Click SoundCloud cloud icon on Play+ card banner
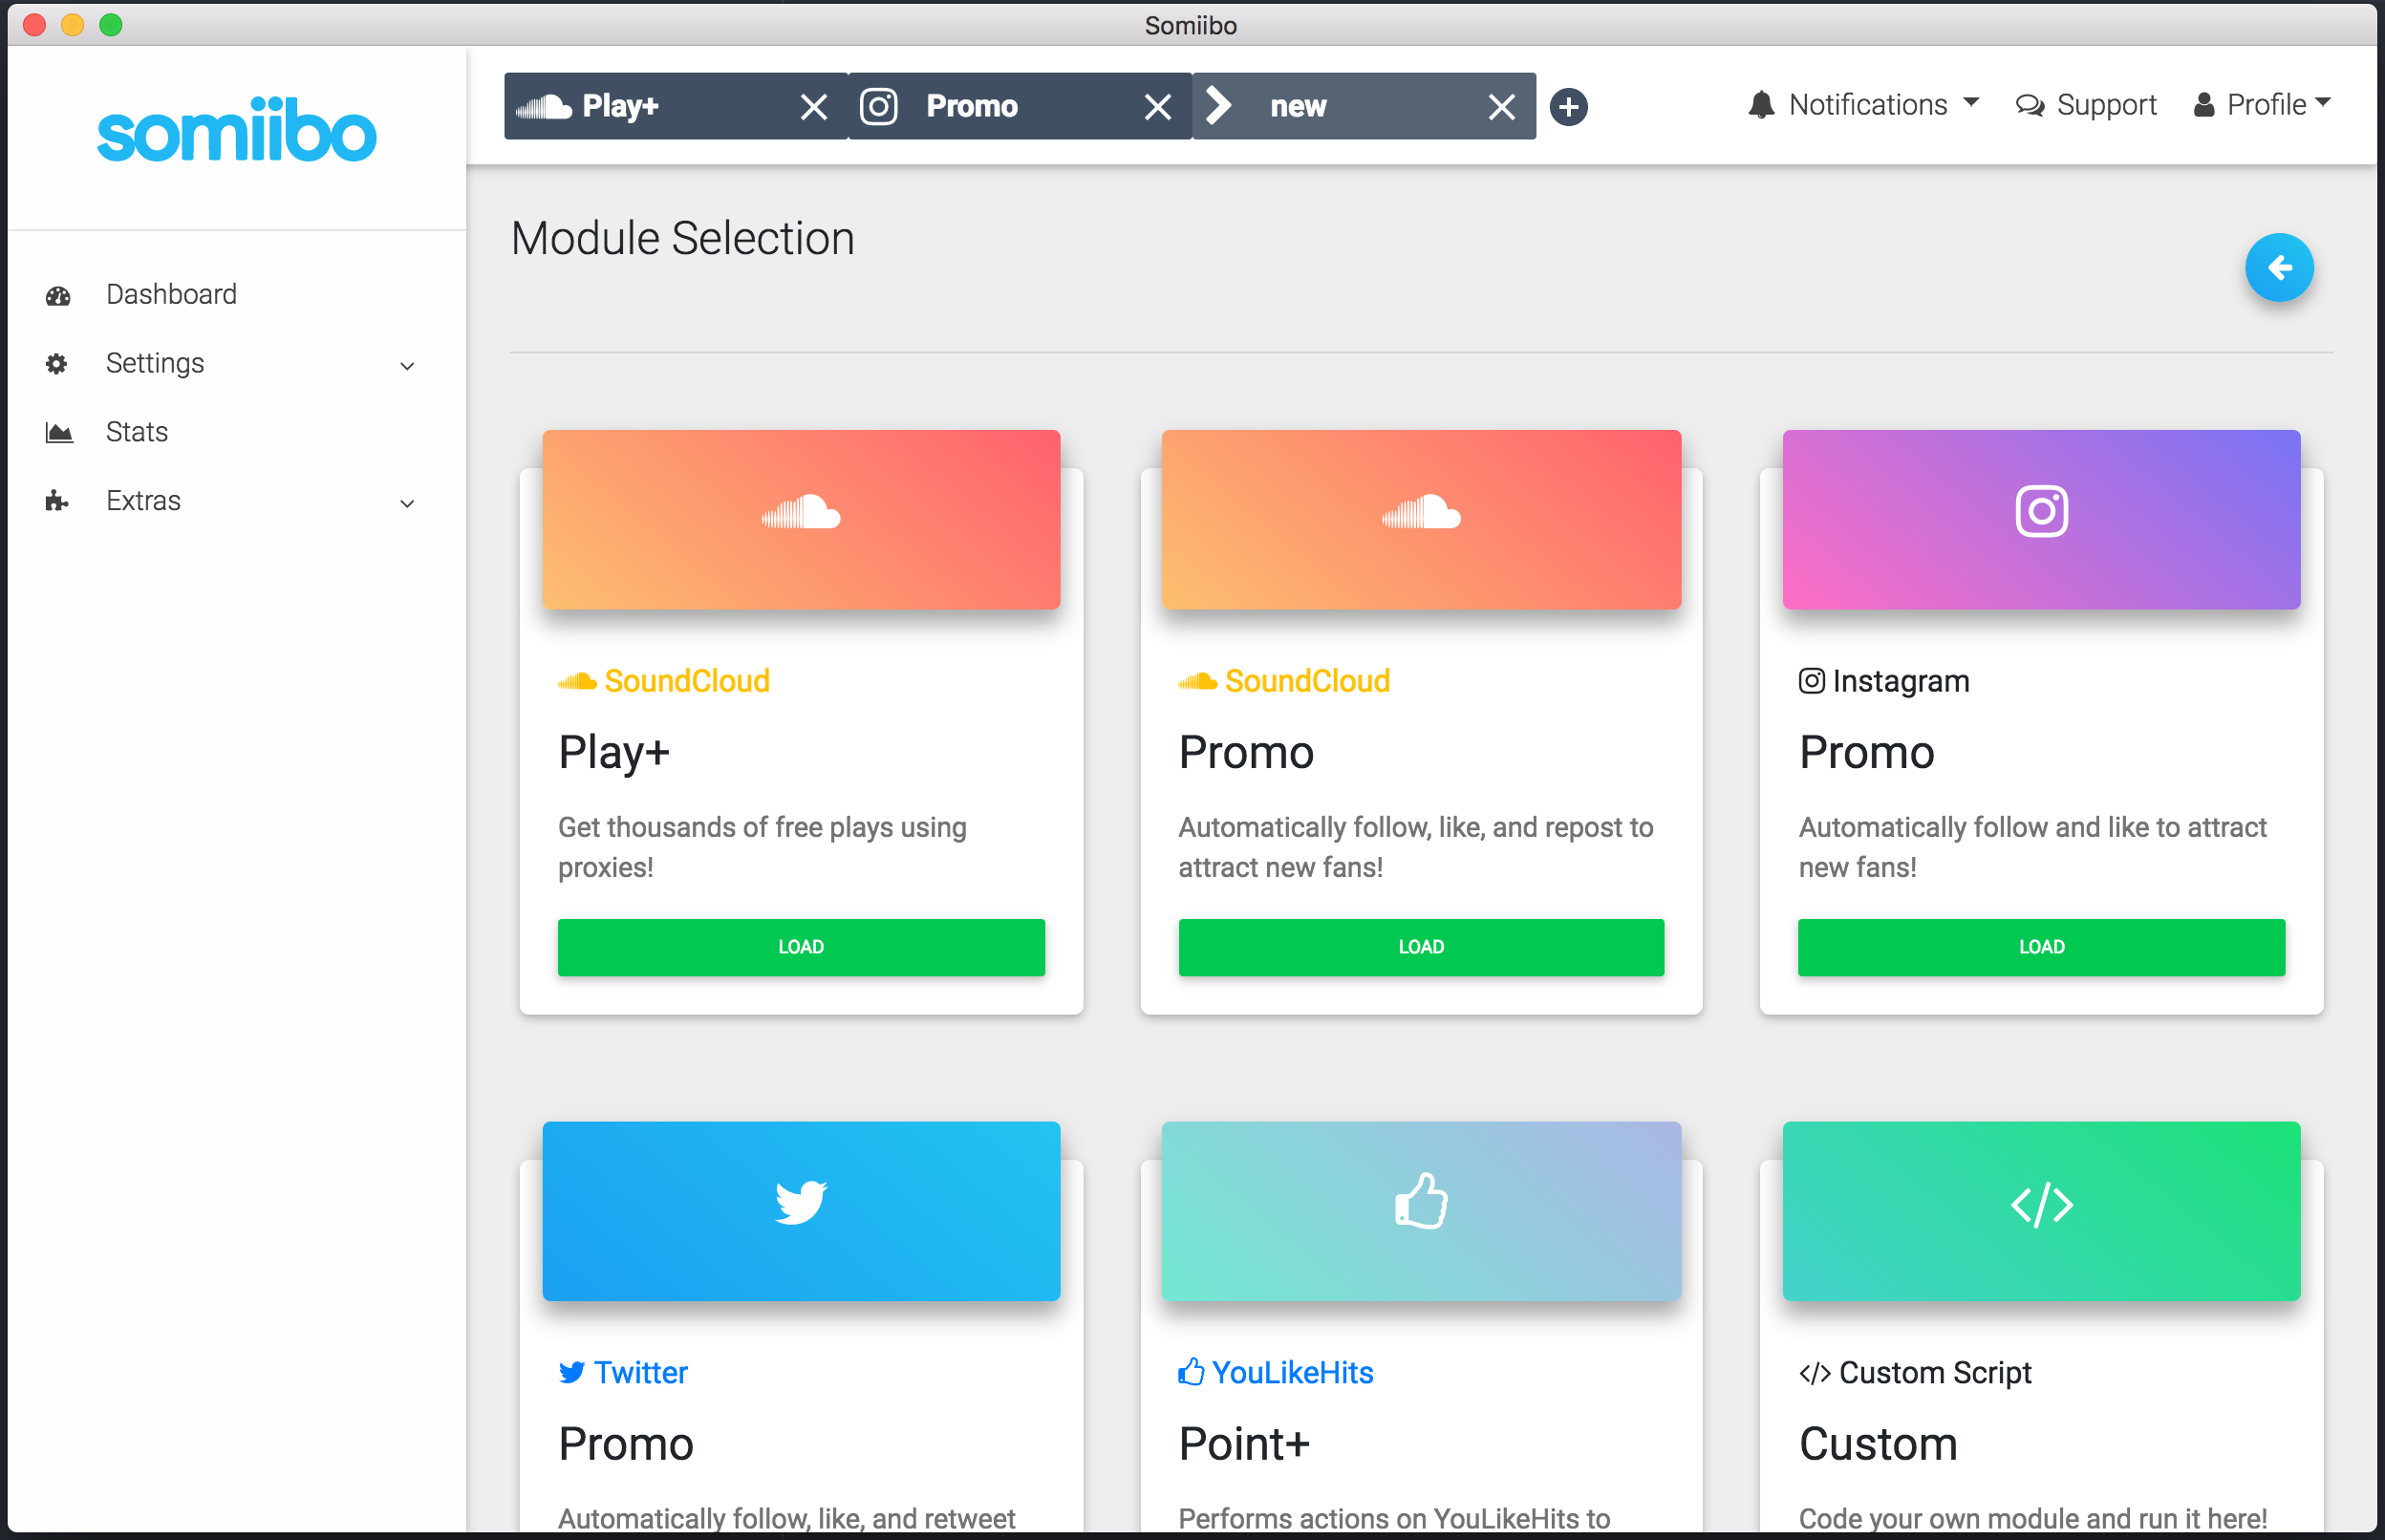 (x=801, y=512)
